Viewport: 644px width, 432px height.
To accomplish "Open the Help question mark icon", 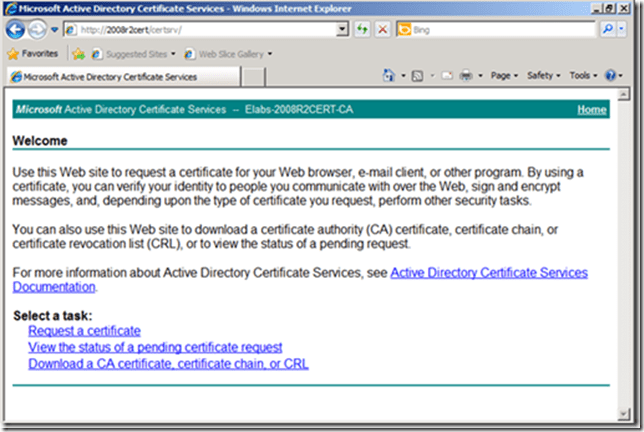I will point(610,76).
